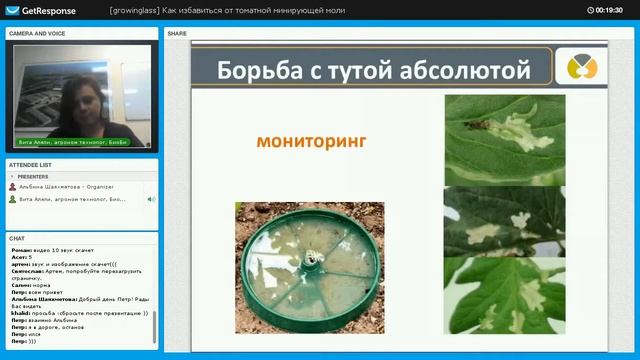
Task: Click Альбина Шахметова's greeting in the chat
Action: (x=80, y=302)
